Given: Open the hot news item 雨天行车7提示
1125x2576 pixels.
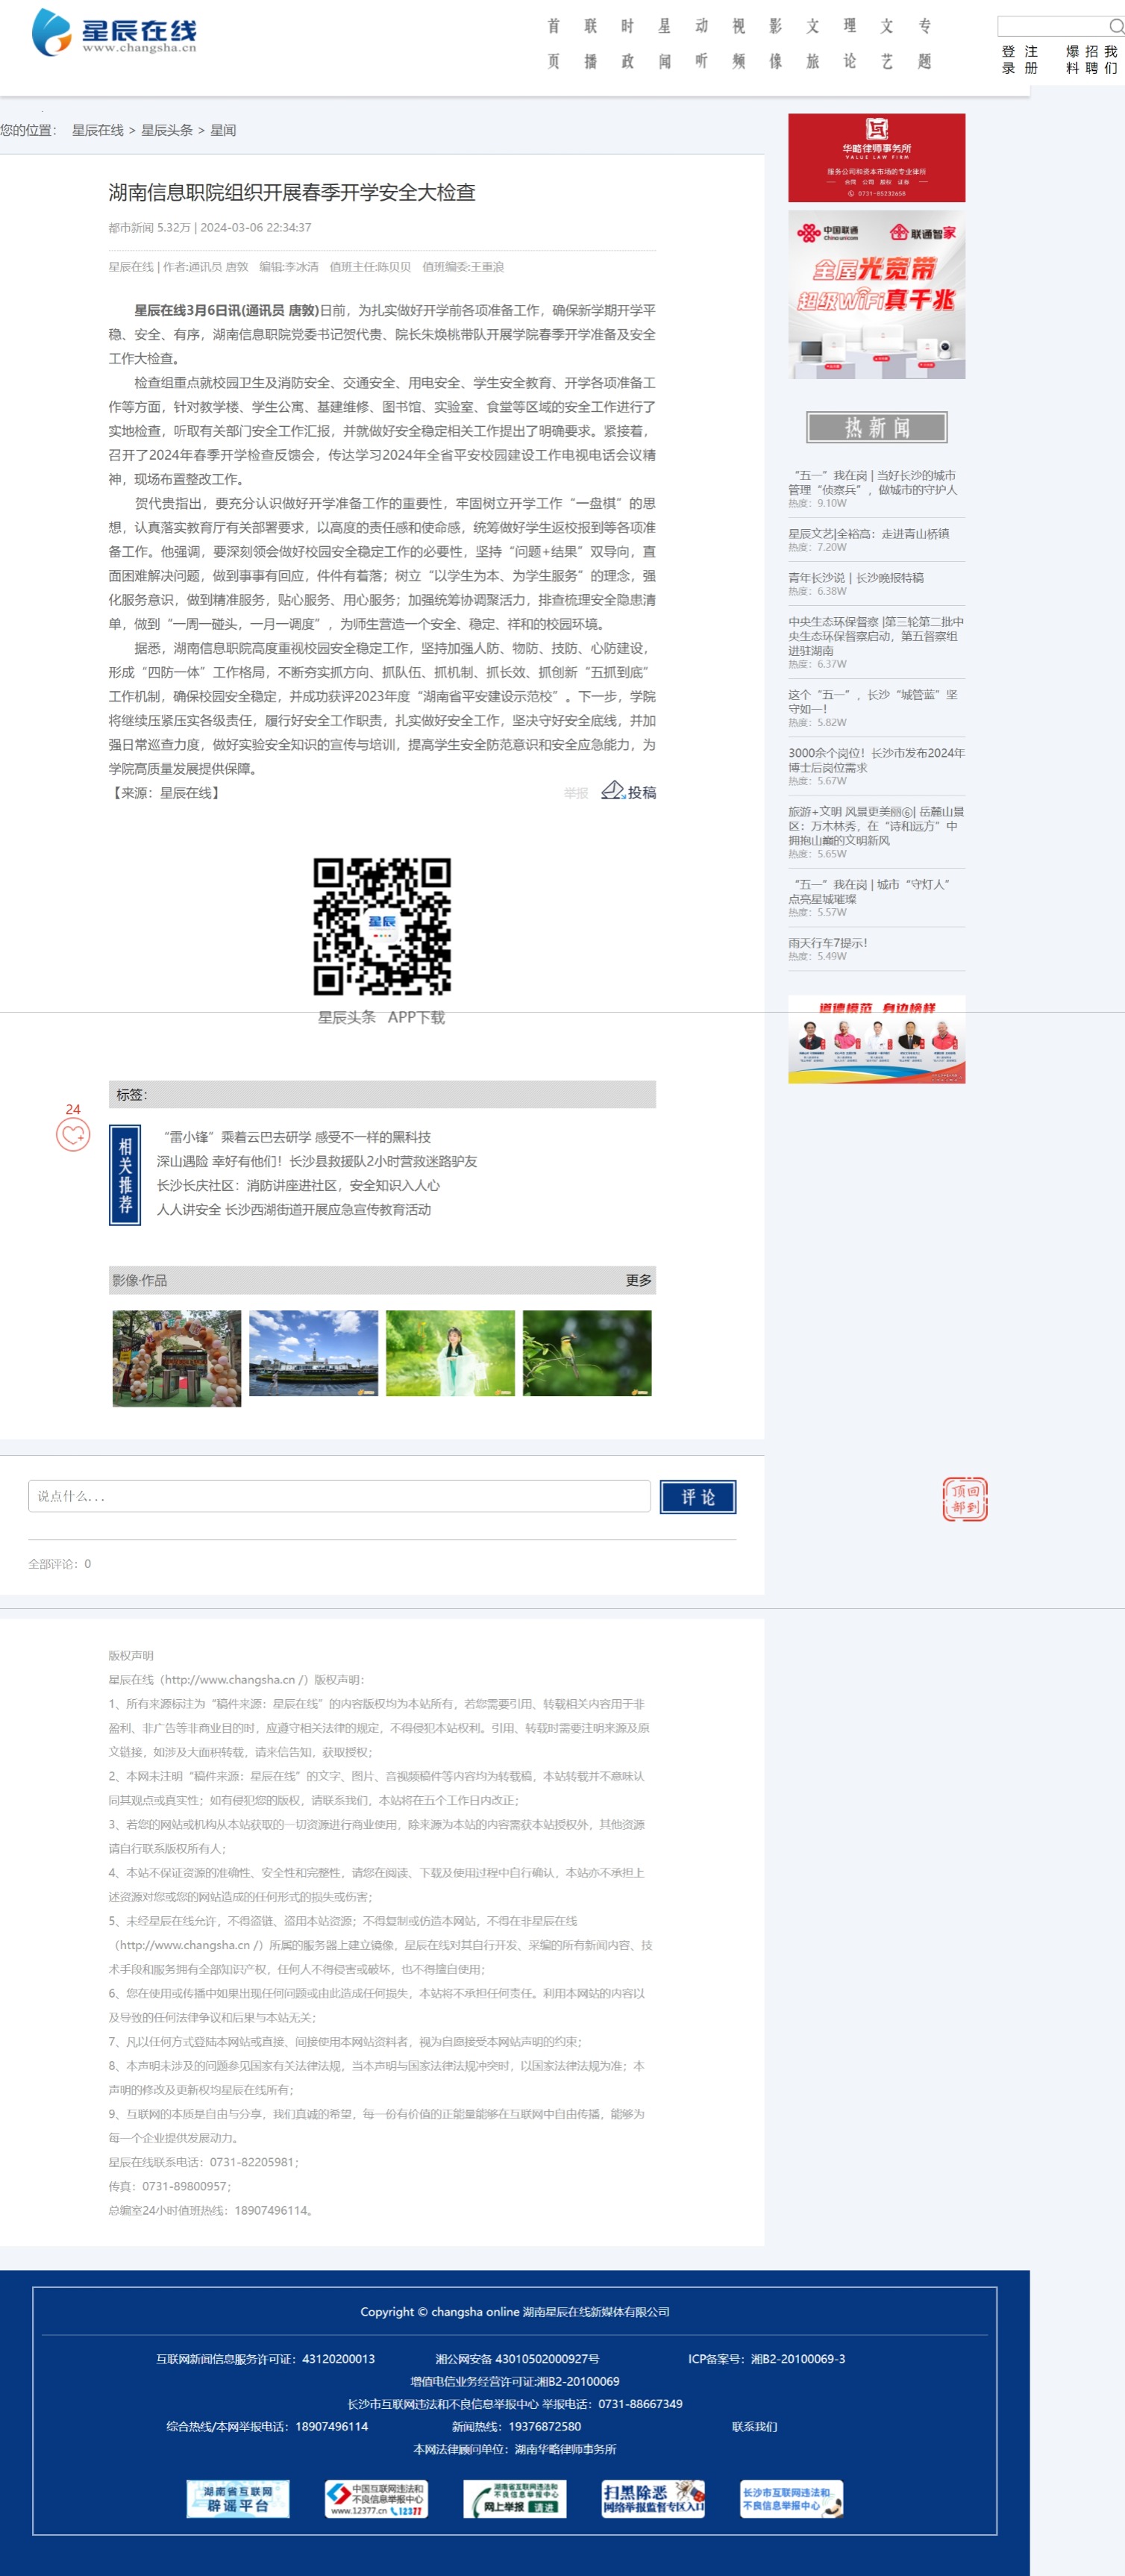Looking at the screenshot, I should pyautogui.click(x=827, y=942).
